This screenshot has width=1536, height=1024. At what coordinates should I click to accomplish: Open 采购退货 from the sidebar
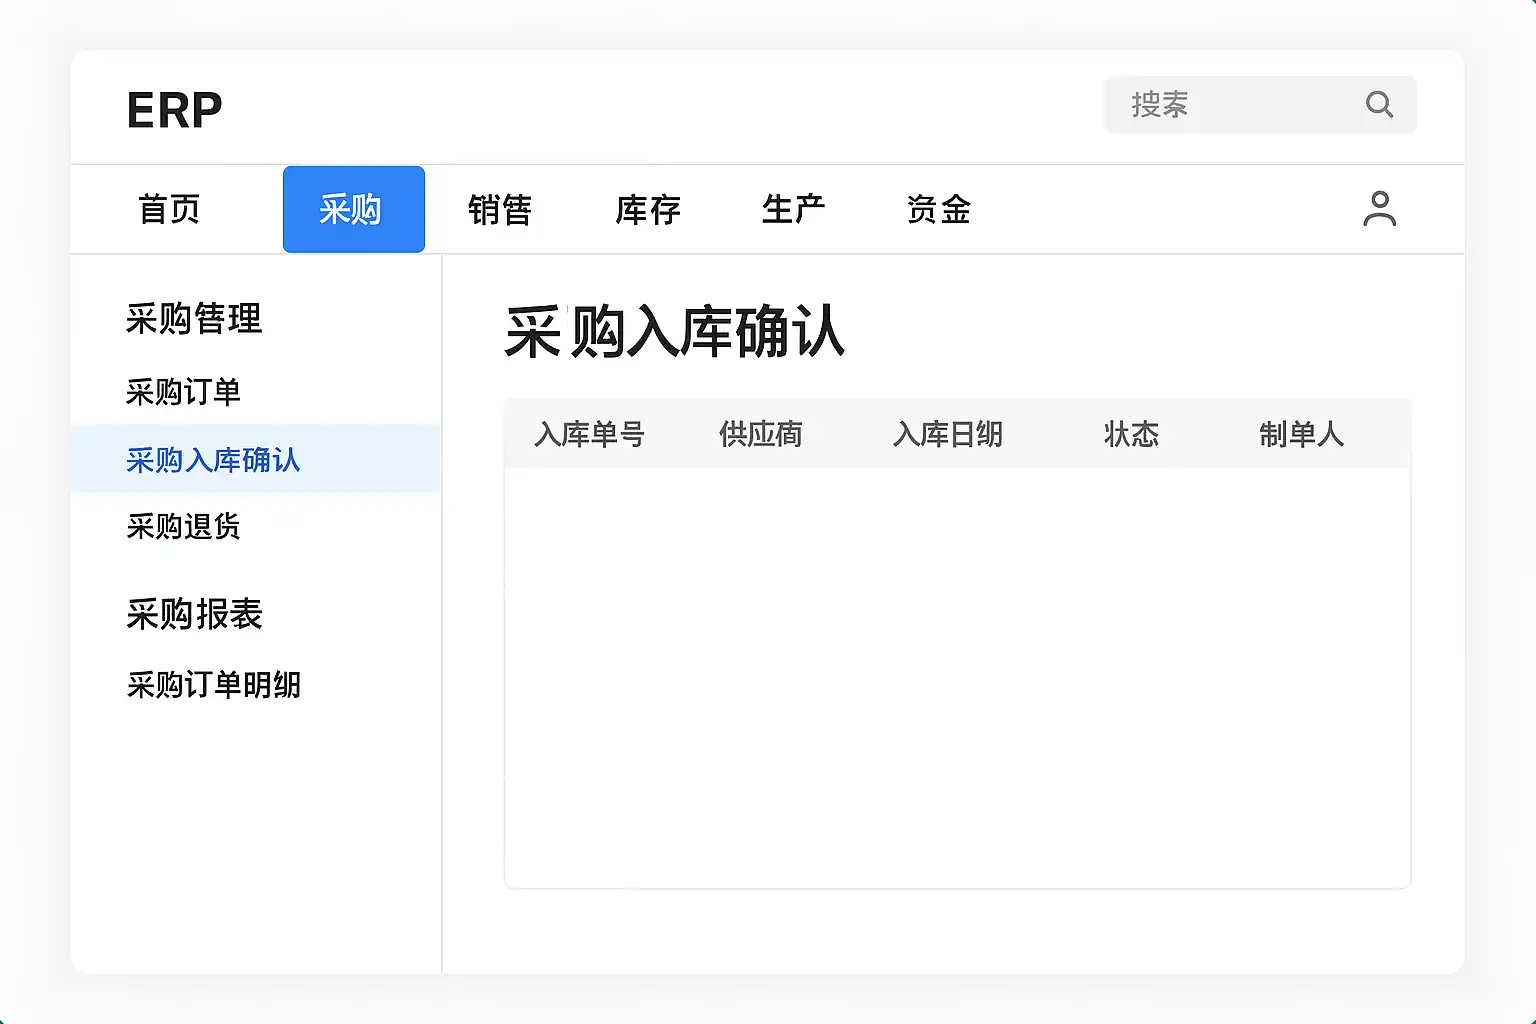pyautogui.click(x=184, y=526)
